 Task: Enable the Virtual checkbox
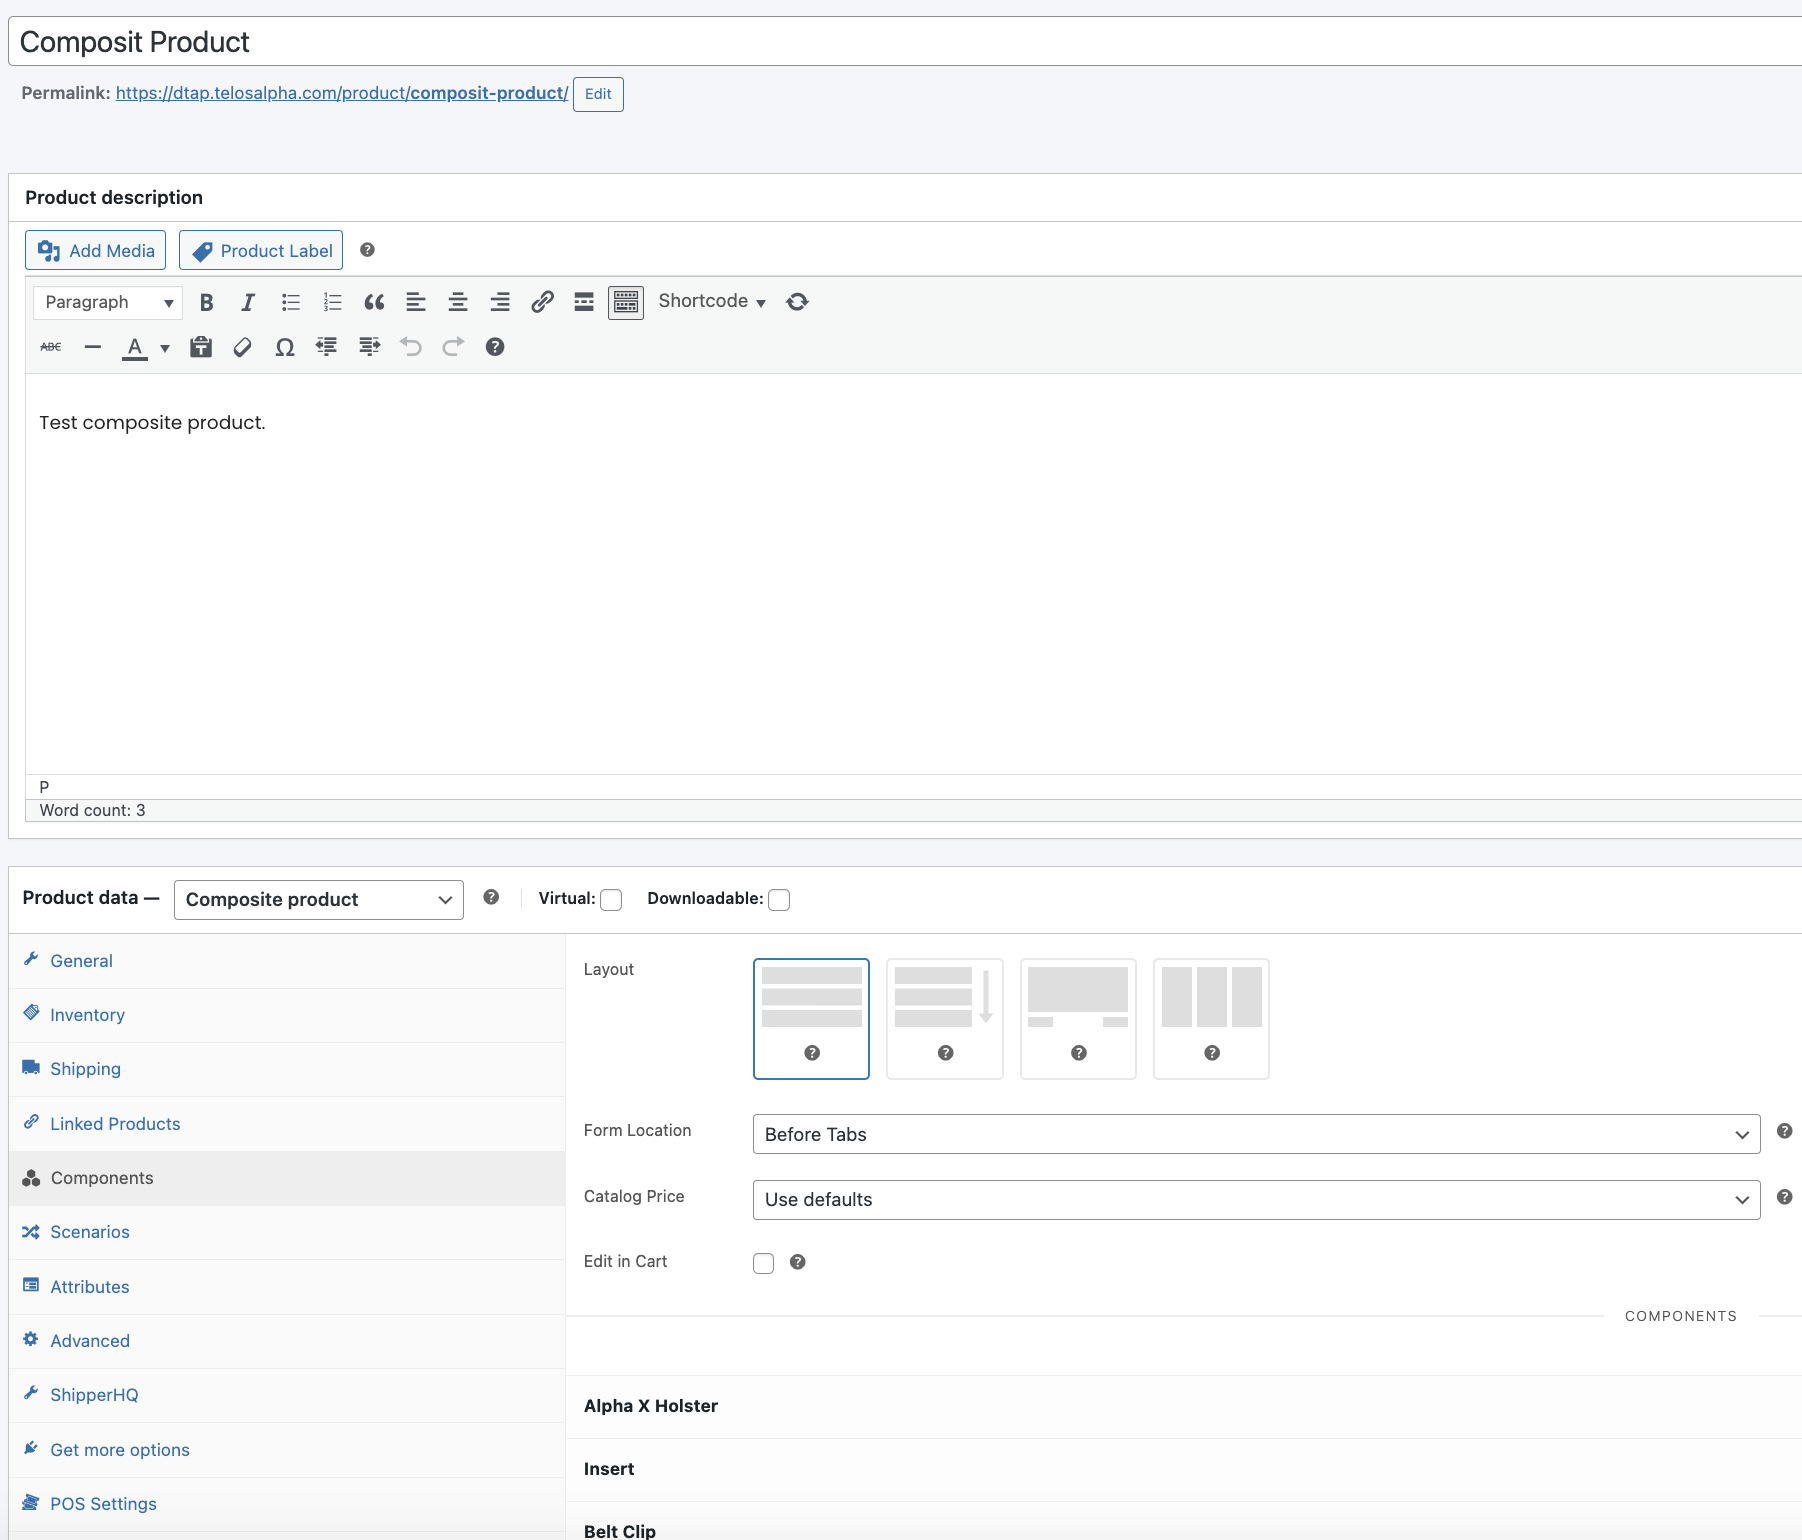[611, 900]
